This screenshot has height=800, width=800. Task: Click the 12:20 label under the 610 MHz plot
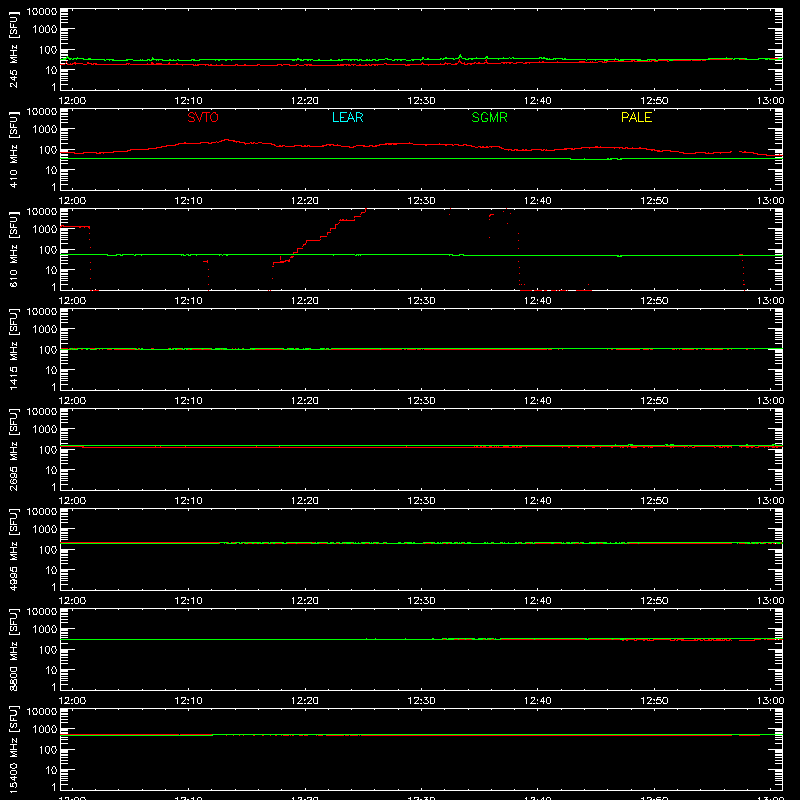point(305,301)
